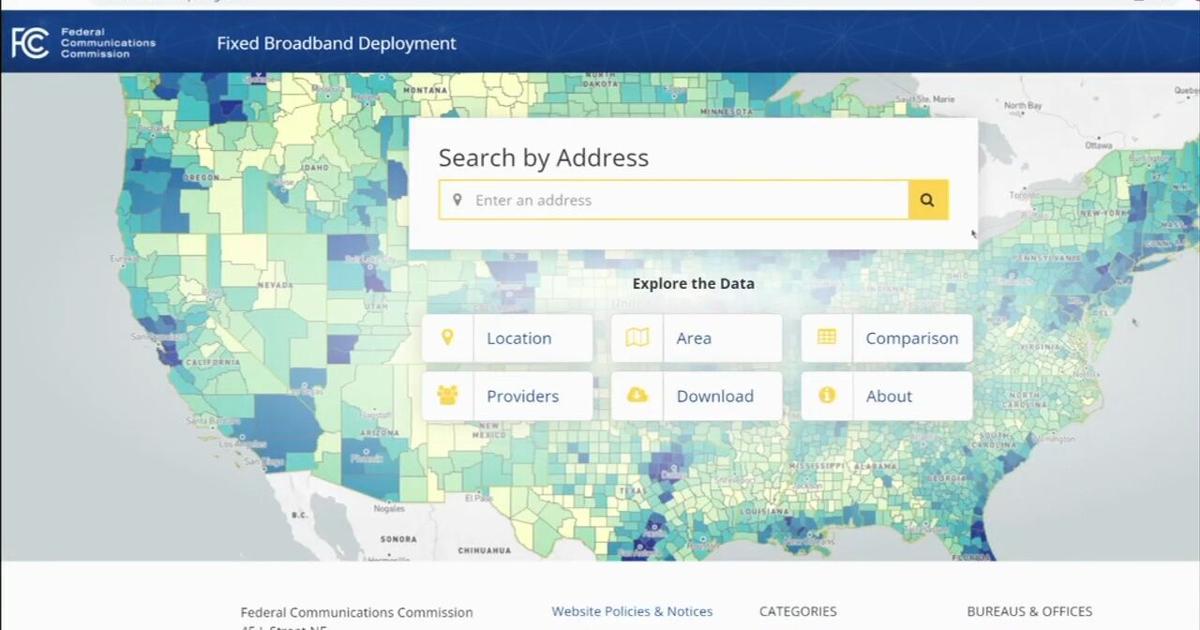Open the Area explorer

[x=694, y=338]
